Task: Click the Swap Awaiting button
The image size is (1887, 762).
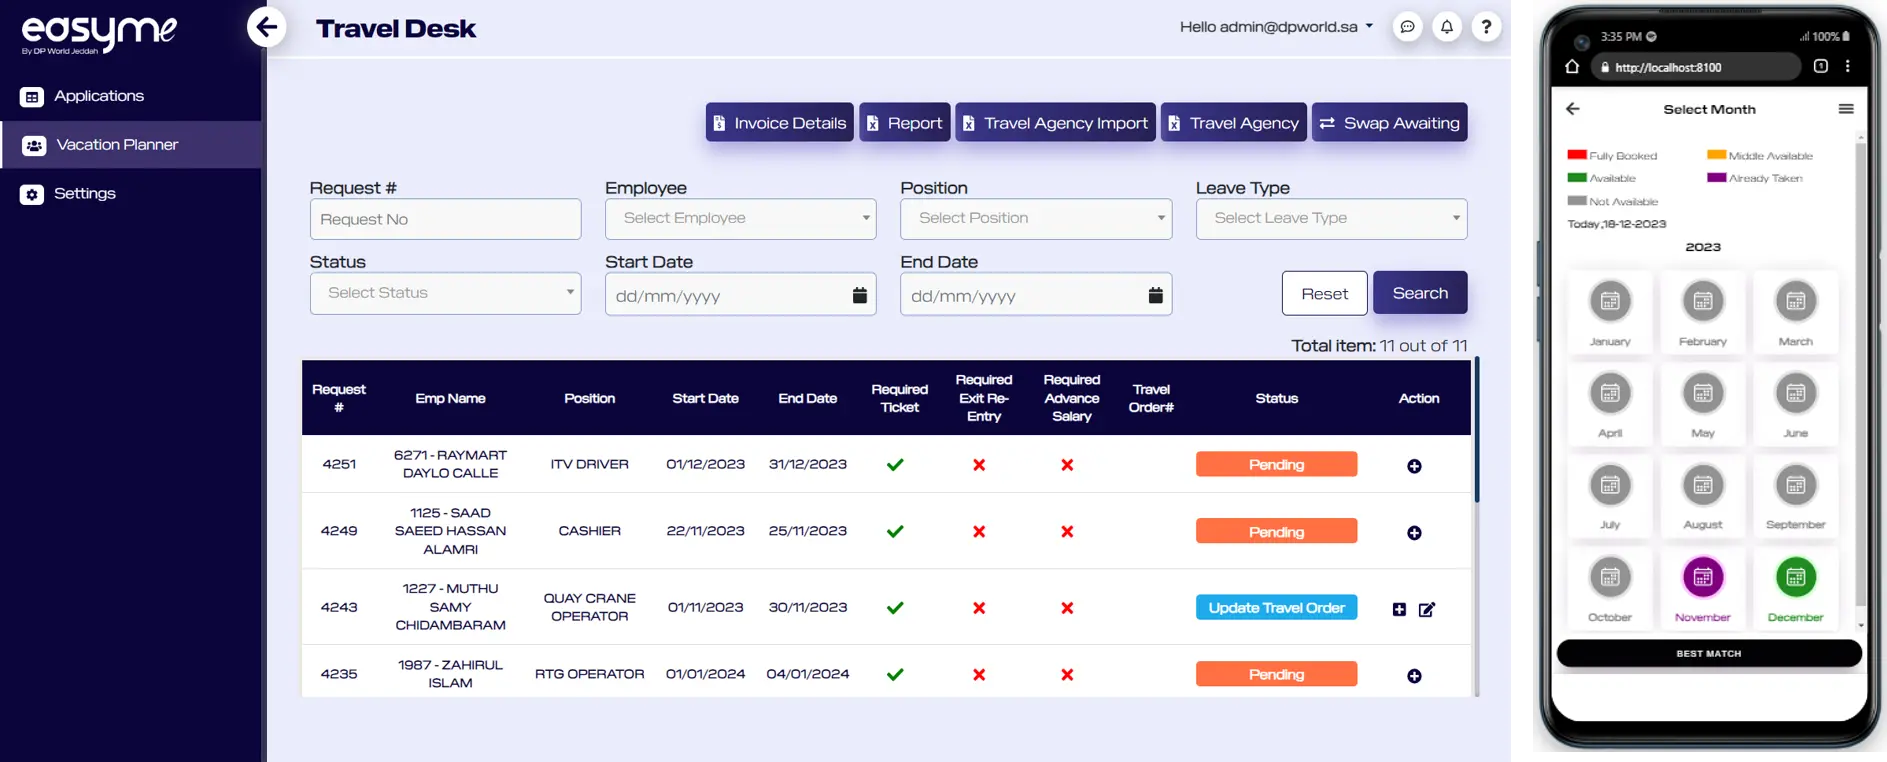Action: 1389,123
